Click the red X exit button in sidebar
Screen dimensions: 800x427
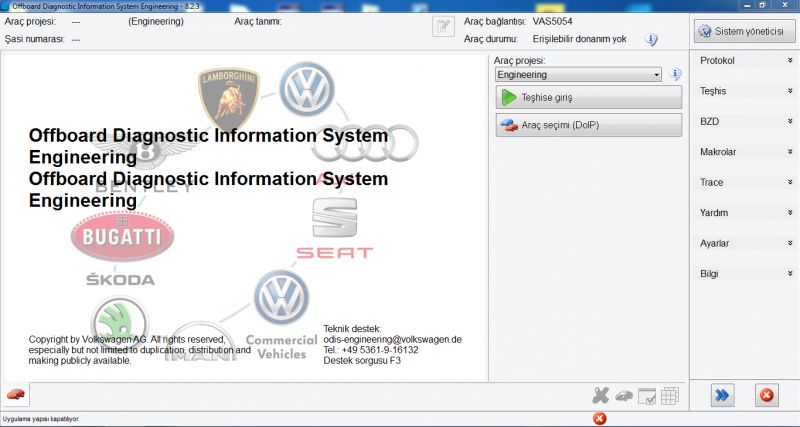tap(766, 395)
